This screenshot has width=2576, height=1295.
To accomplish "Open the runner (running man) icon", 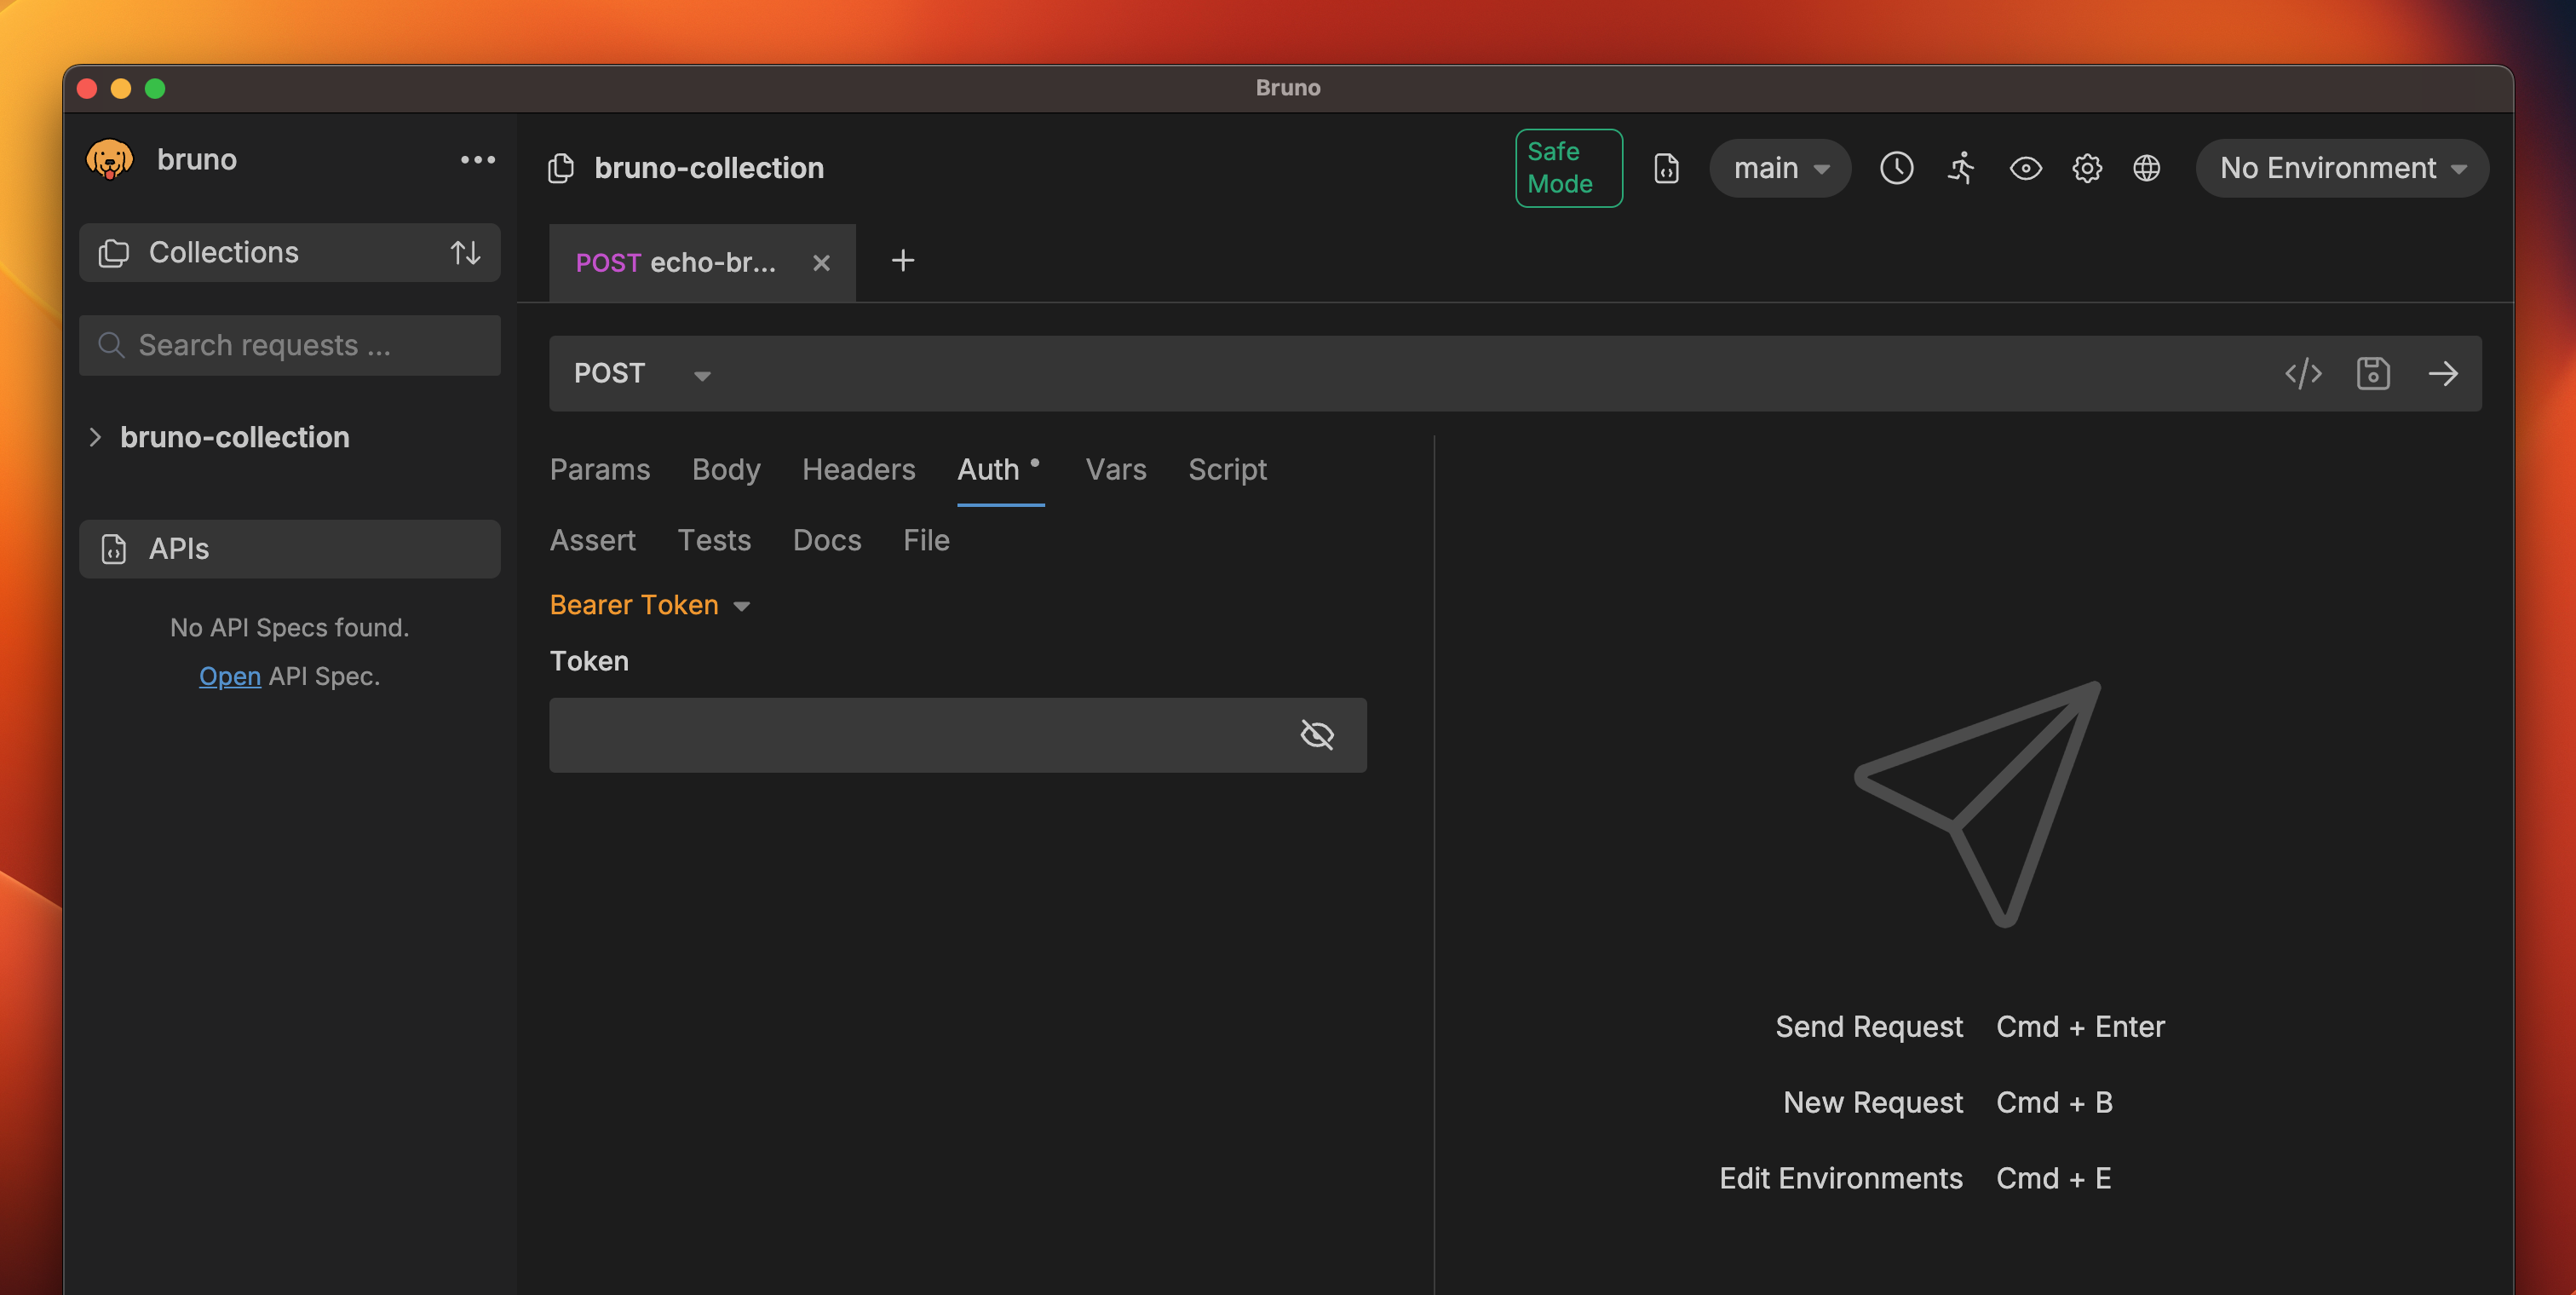I will tap(1961, 168).
